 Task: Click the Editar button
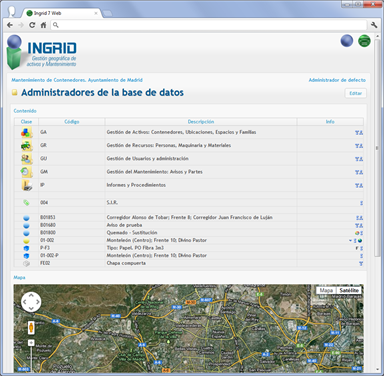click(355, 93)
